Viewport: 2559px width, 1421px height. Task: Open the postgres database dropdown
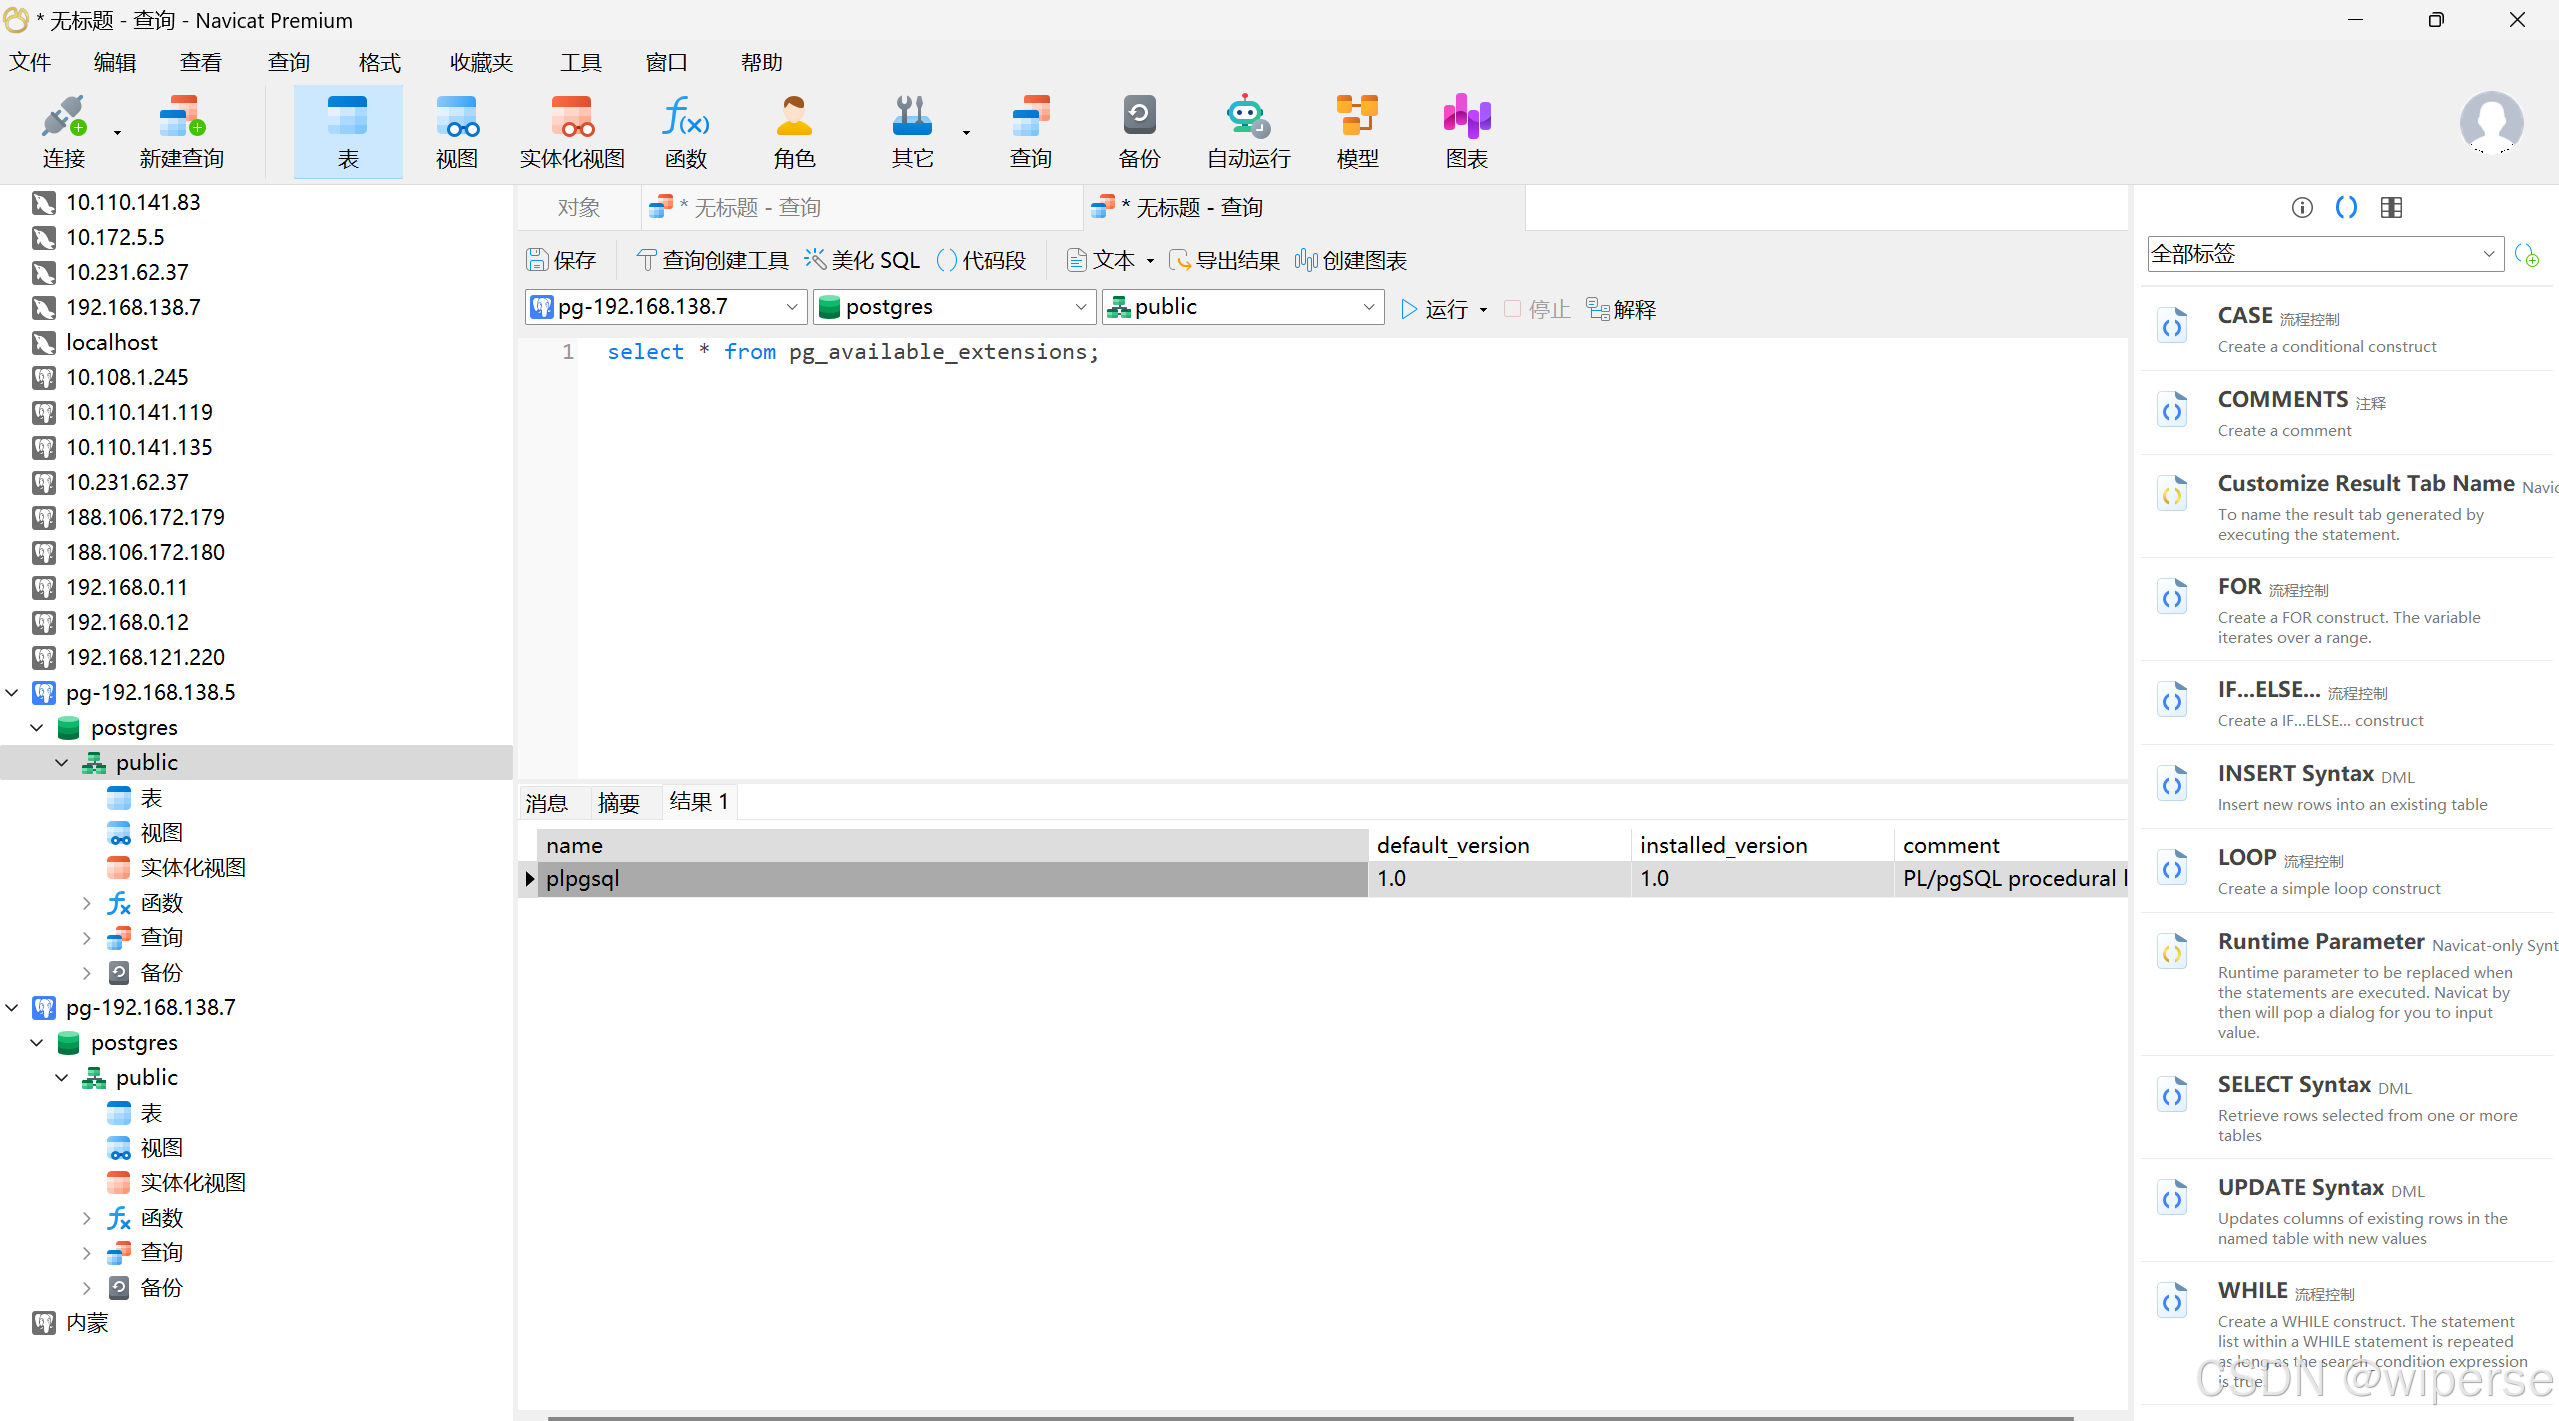(x=1079, y=306)
